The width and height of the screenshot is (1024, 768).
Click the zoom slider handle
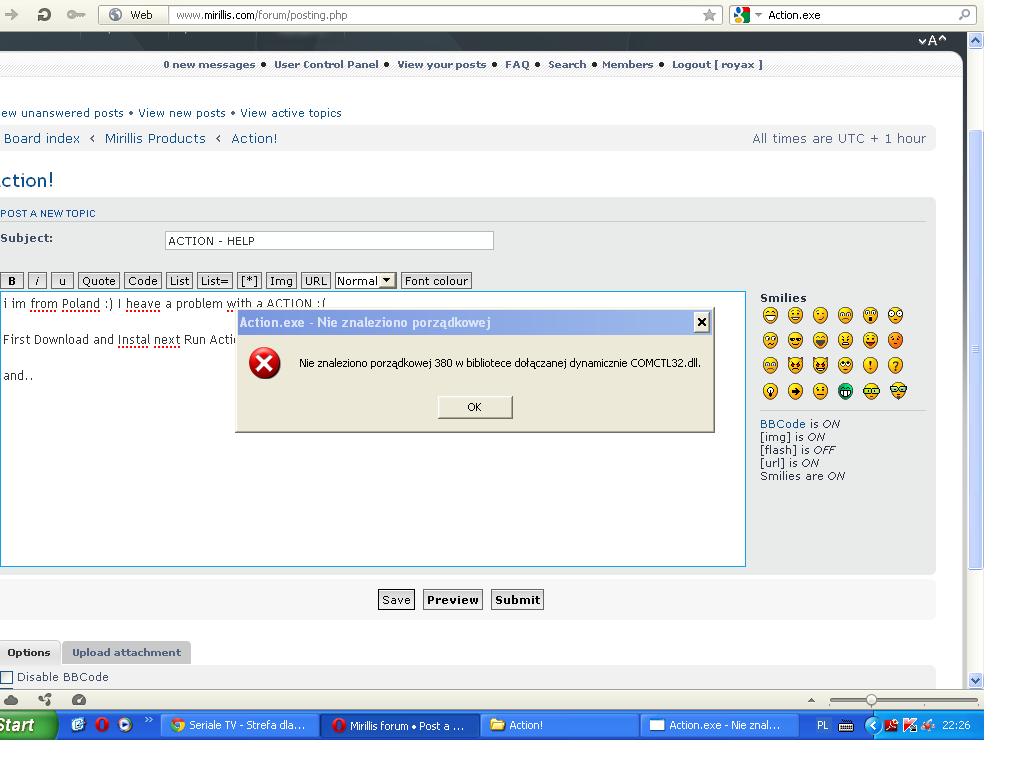(871, 700)
